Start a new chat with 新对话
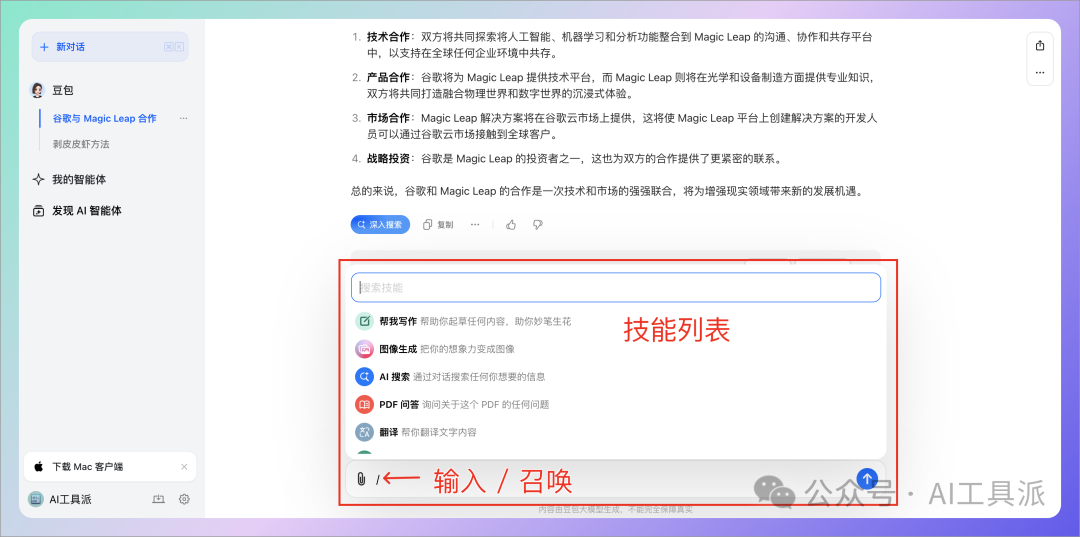The width and height of the screenshot is (1080, 537). pyautogui.click(x=110, y=47)
